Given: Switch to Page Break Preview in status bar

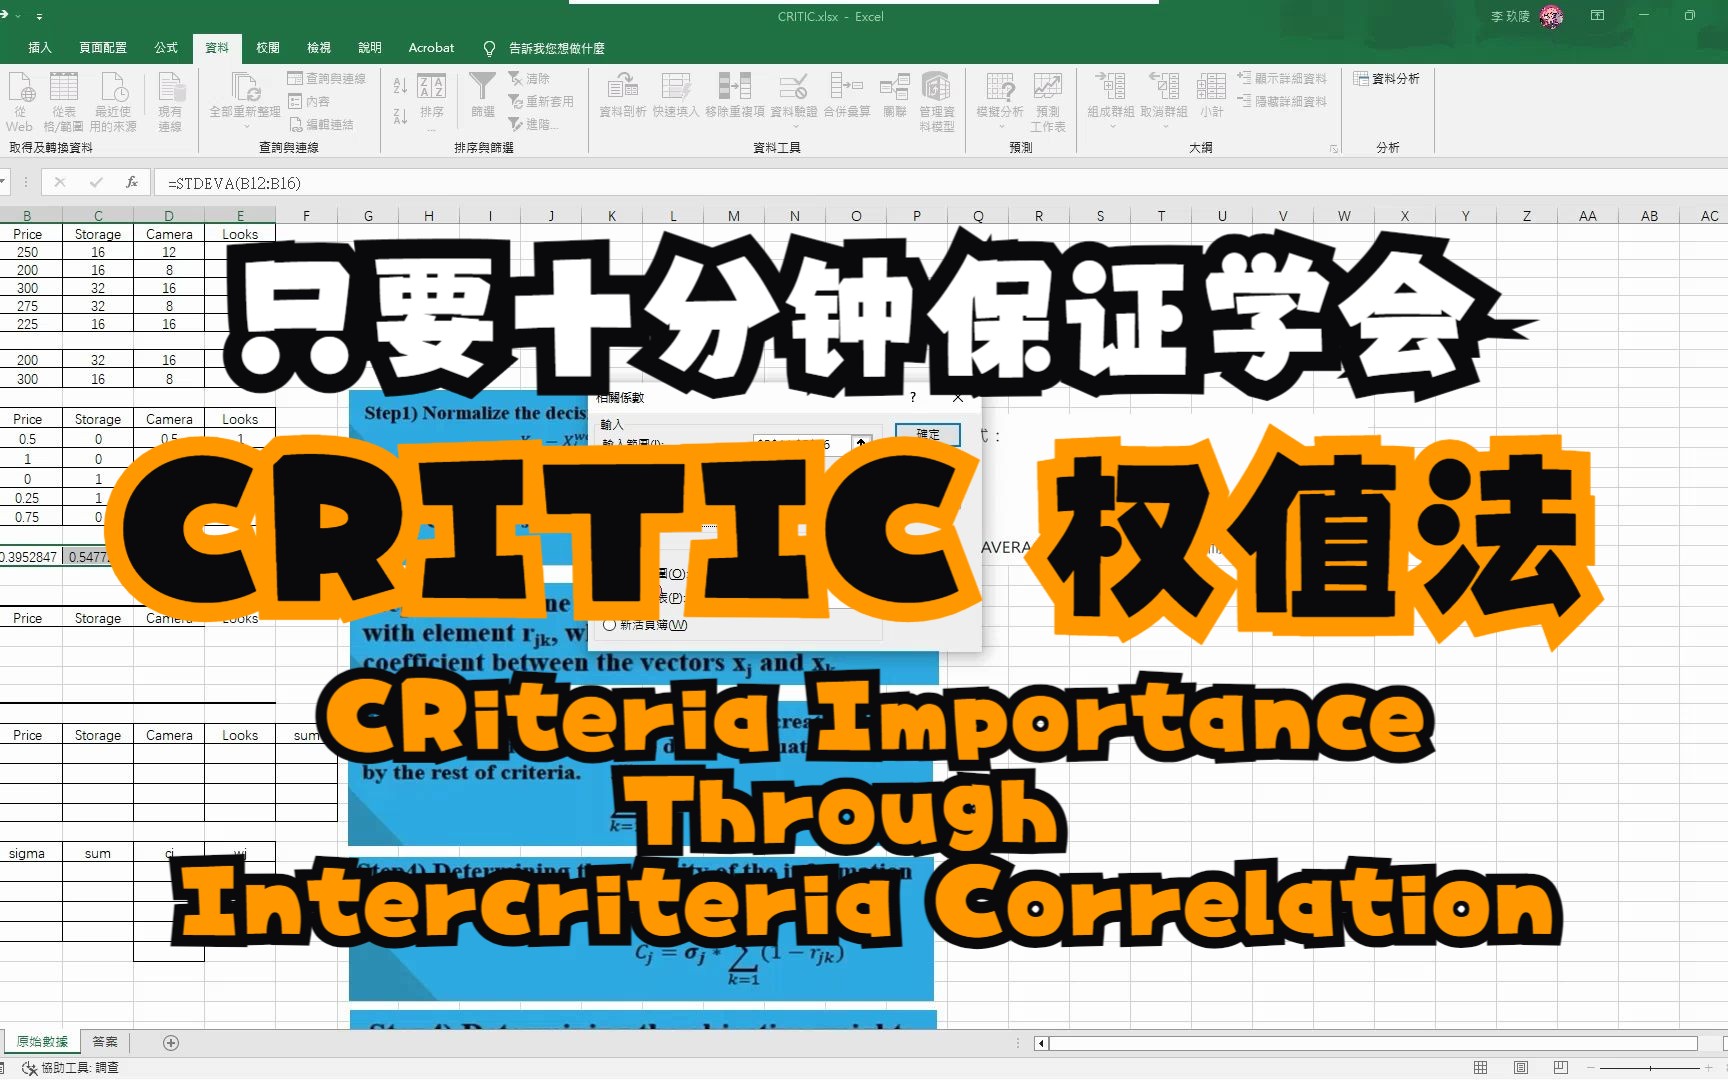Looking at the screenshot, I should (1561, 1067).
